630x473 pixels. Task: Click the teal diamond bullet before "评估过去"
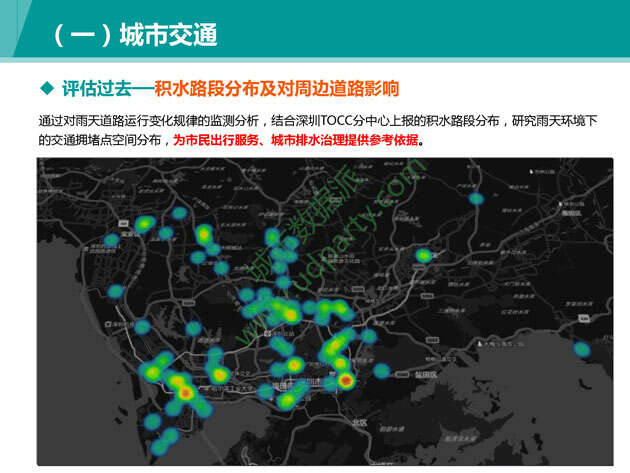tap(47, 88)
